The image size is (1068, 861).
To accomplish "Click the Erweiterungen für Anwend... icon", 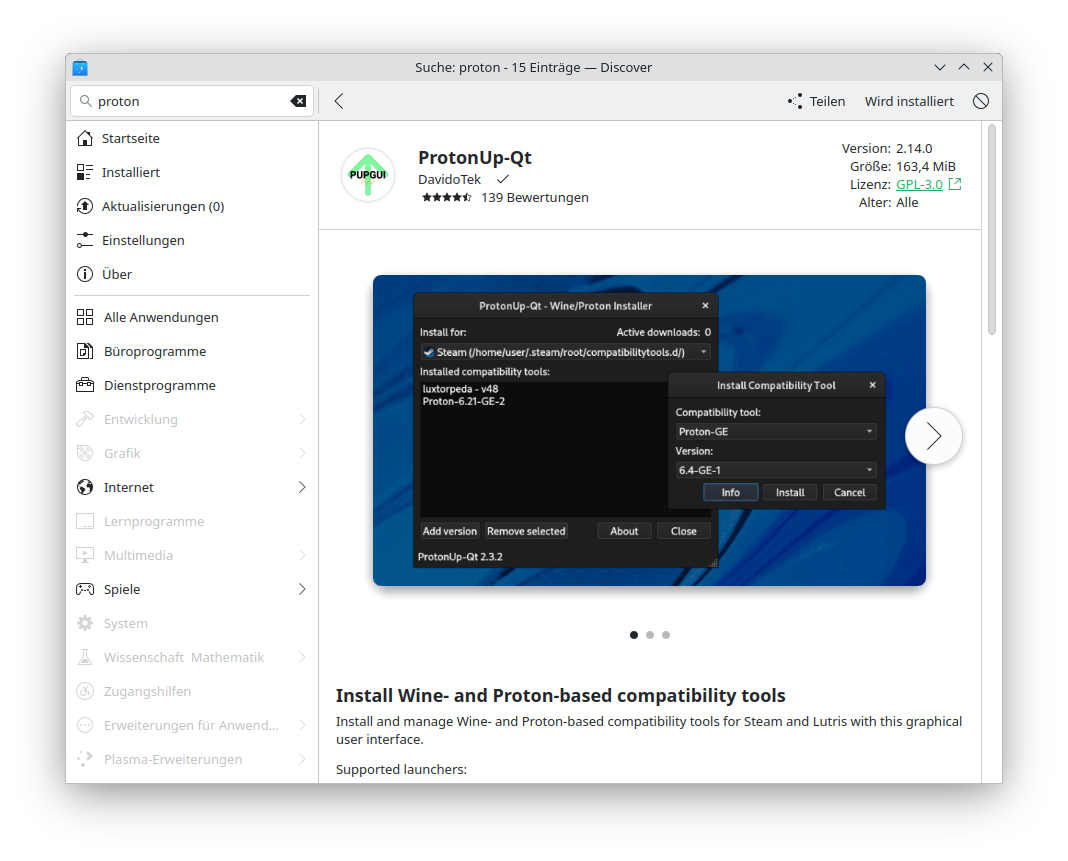I will coord(84,726).
